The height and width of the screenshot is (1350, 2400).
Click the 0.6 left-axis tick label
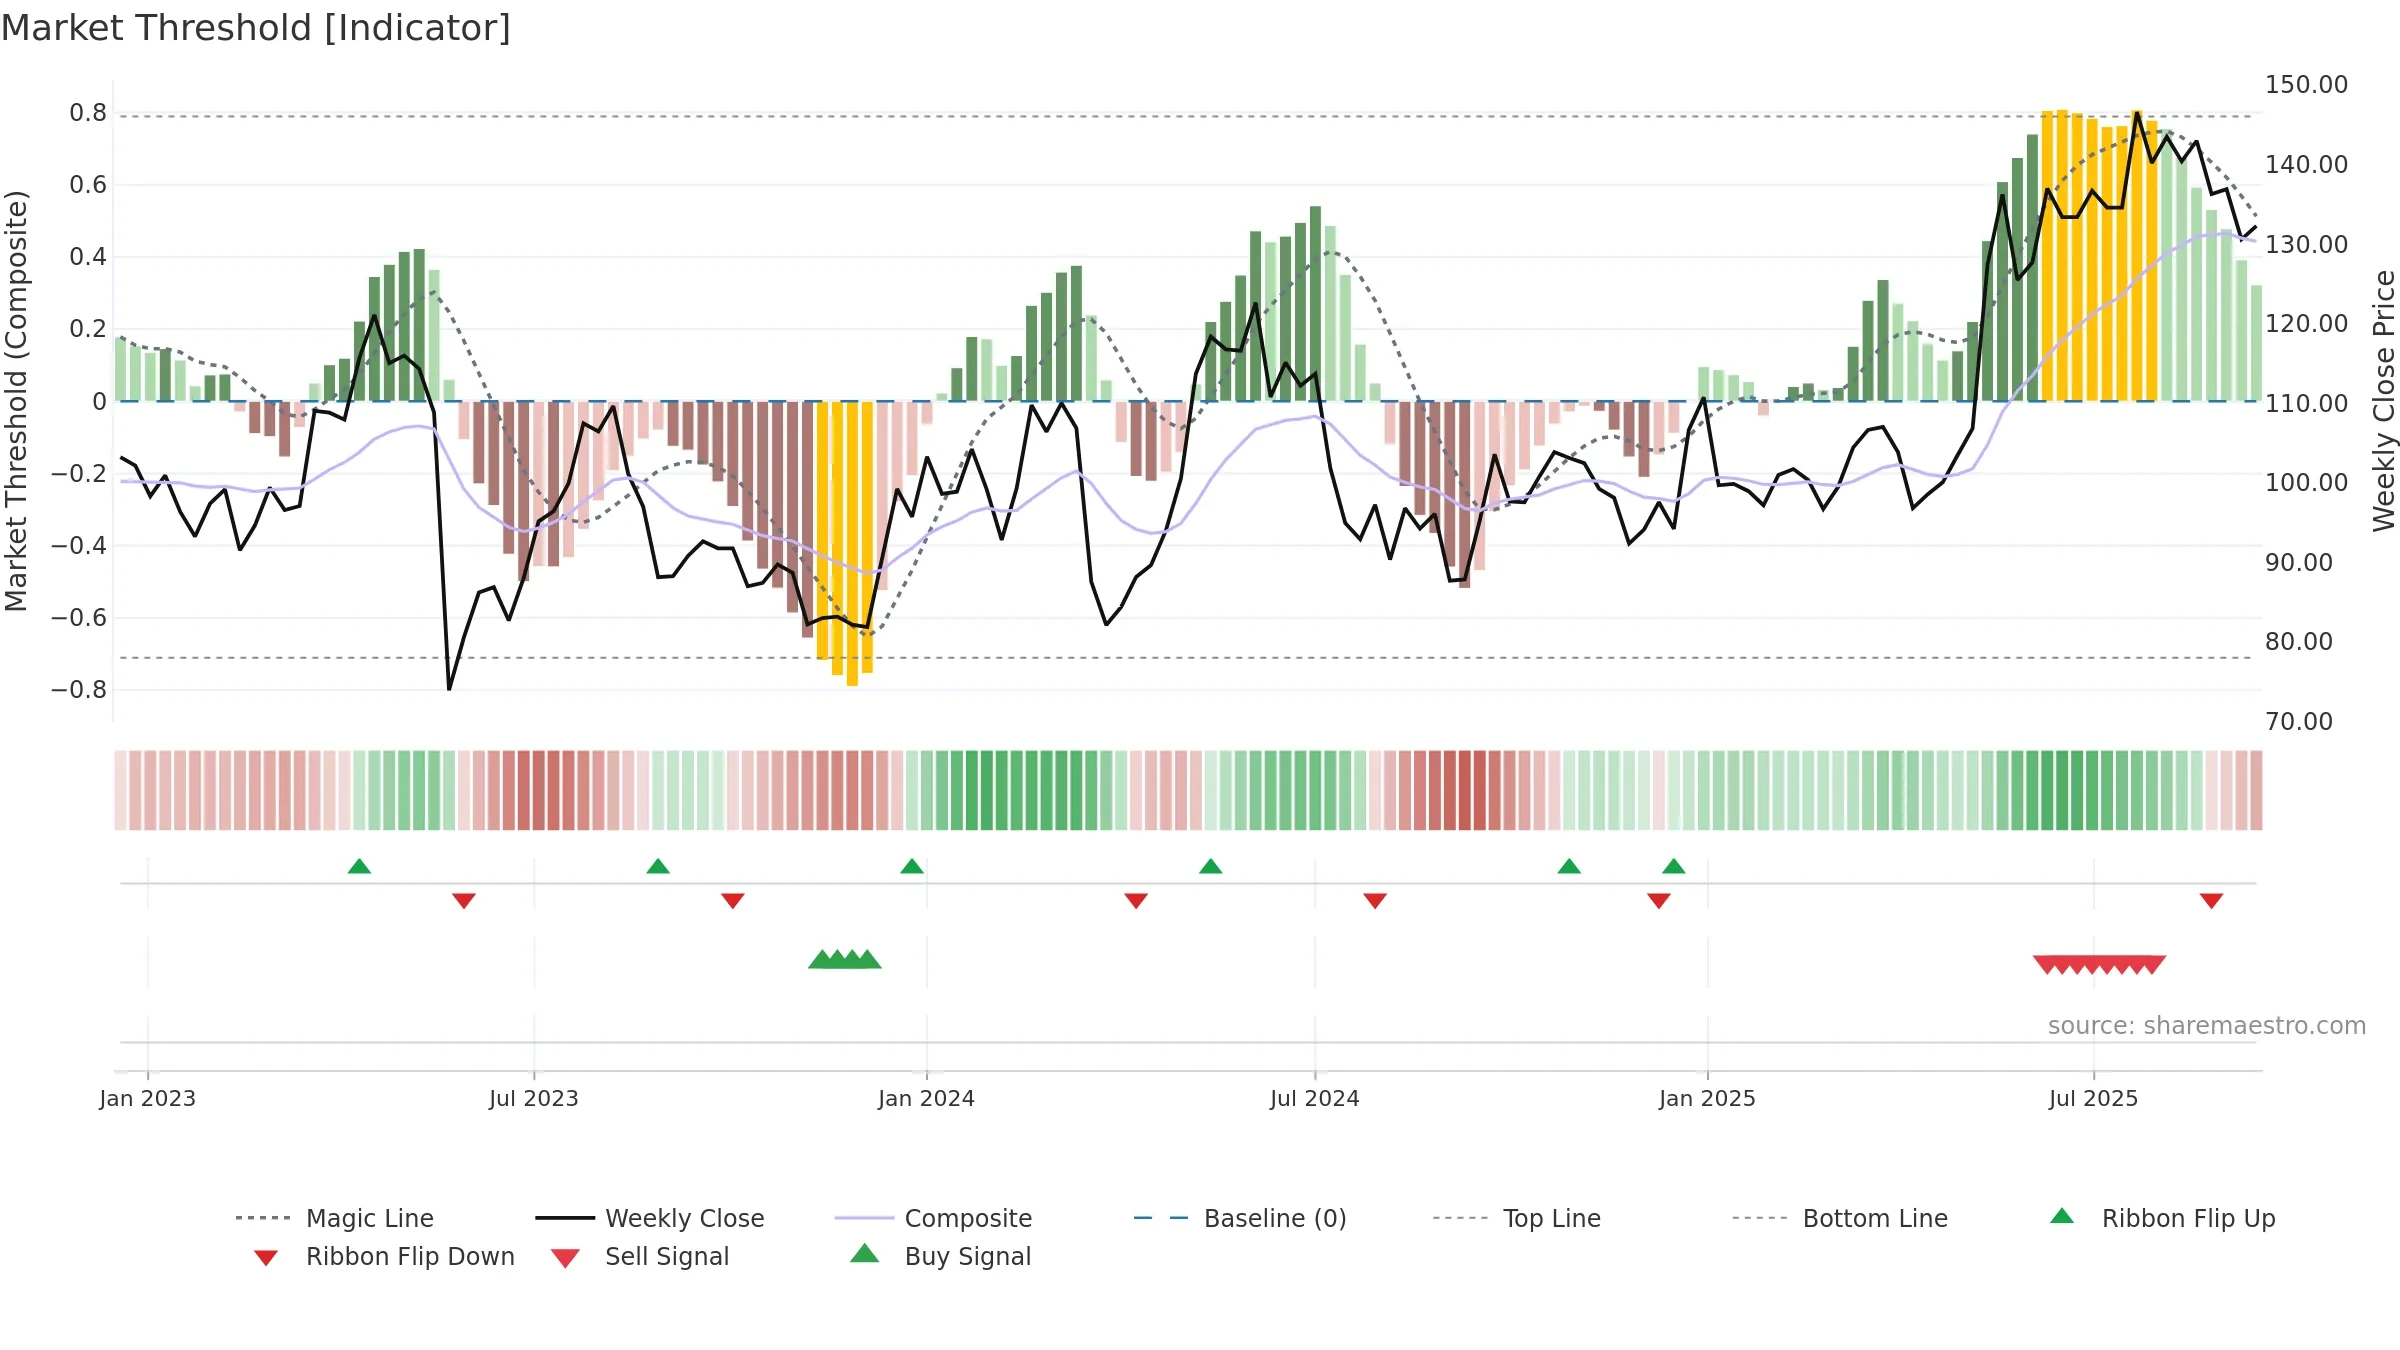tap(88, 185)
